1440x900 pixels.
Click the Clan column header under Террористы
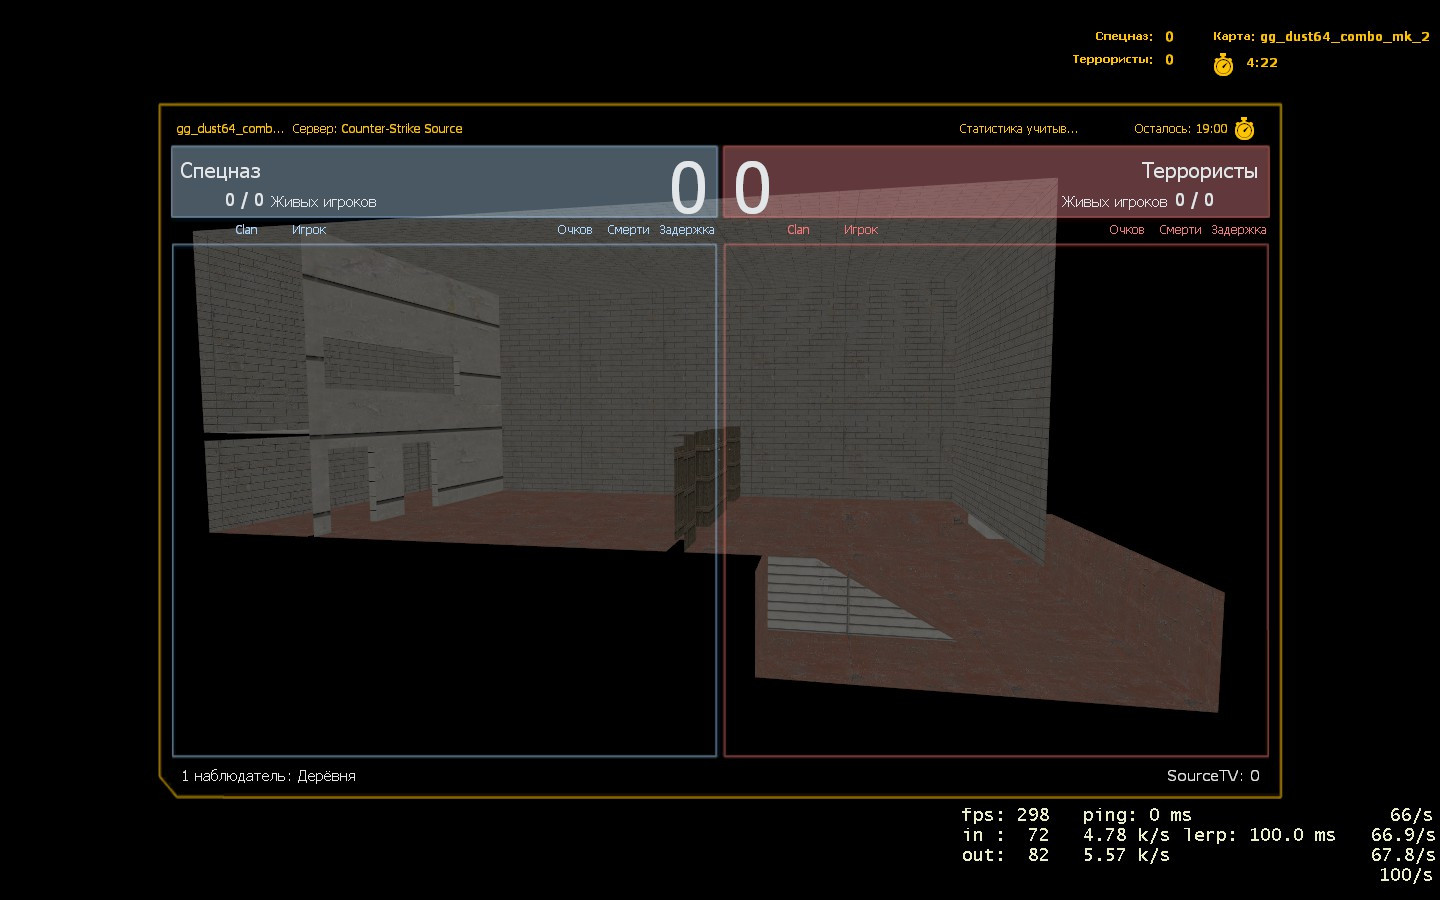click(798, 230)
